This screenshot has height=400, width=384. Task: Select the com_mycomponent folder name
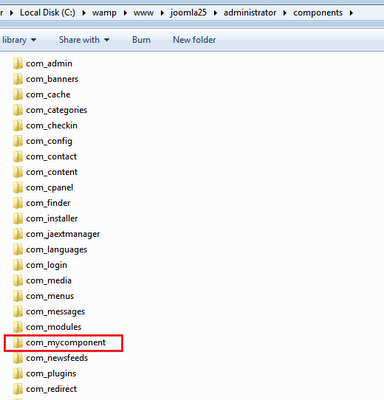click(66, 342)
